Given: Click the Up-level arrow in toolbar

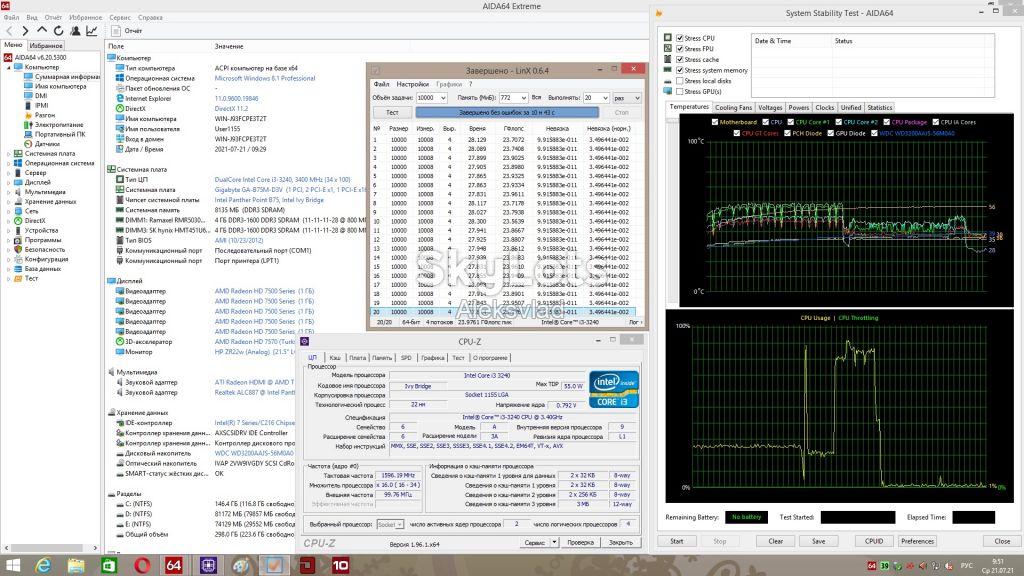Looking at the screenshot, I should click(x=42, y=30).
